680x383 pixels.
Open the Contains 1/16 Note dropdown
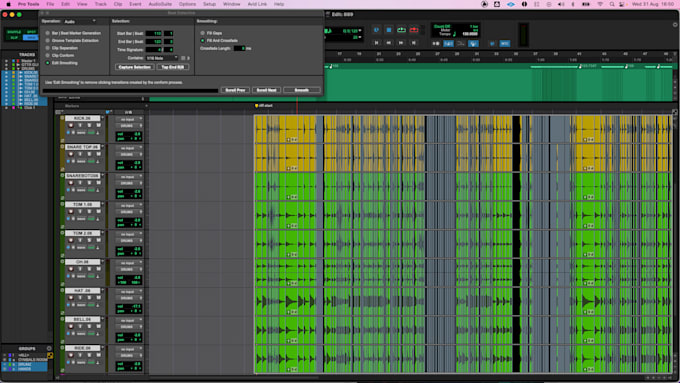coord(162,58)
